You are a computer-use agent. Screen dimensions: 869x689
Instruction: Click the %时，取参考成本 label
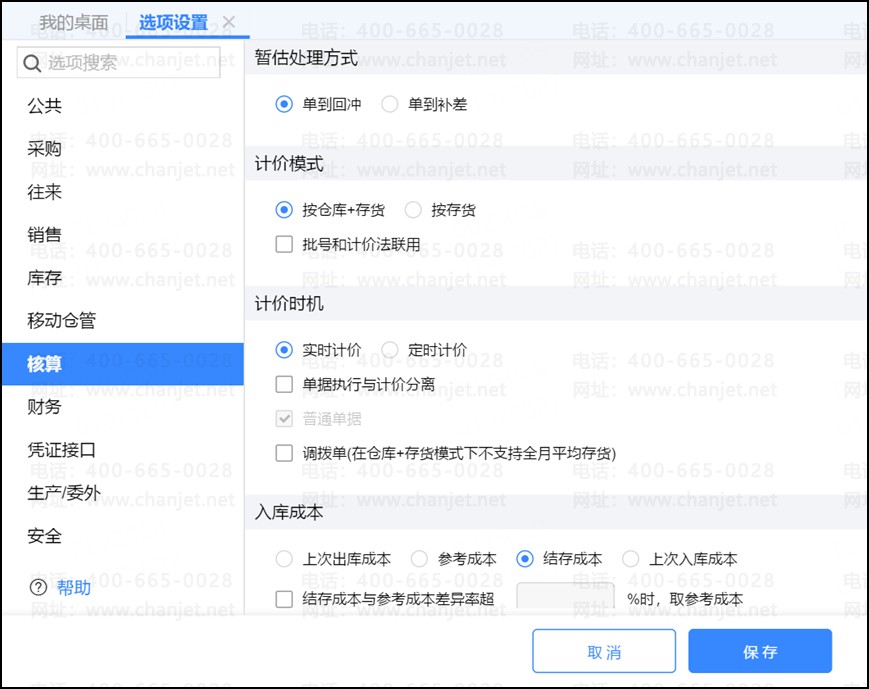point(685,599)
